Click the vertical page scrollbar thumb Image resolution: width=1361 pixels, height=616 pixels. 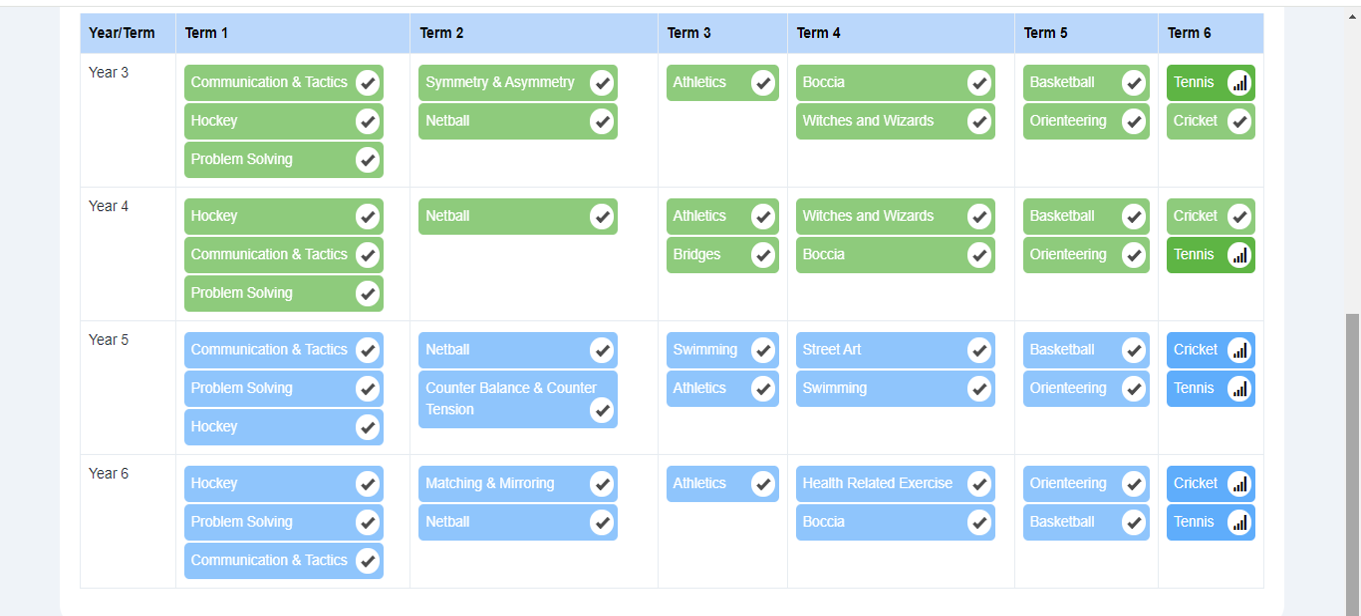(1352, 460)
